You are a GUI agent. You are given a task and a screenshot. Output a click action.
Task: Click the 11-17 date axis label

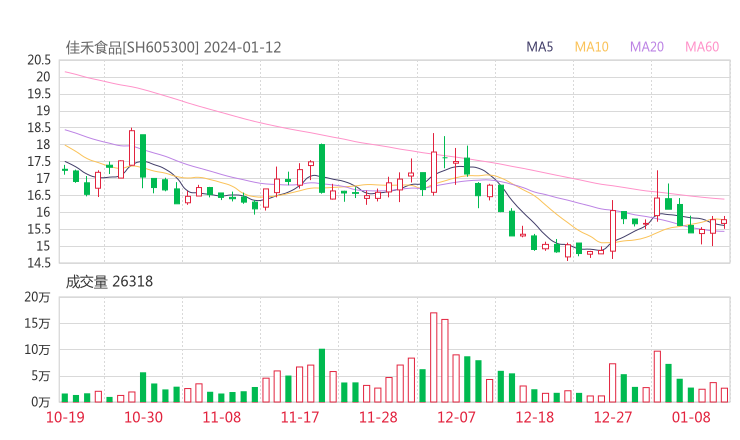(300, 417)
